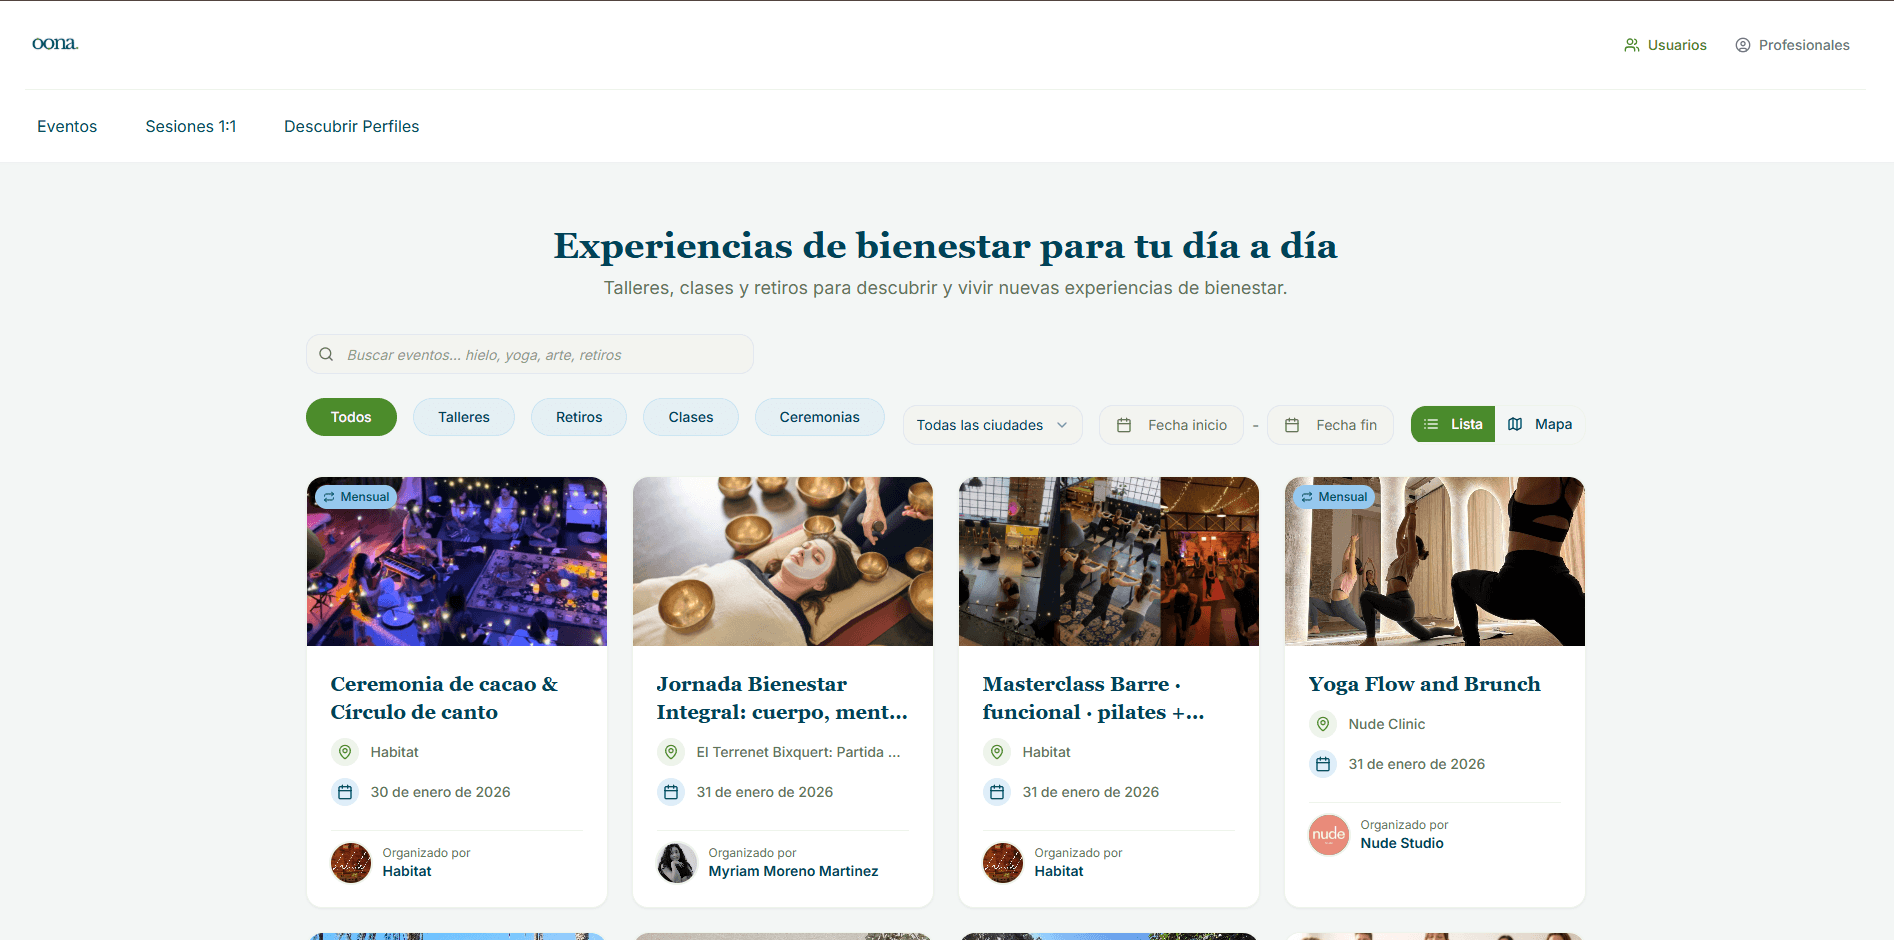Viewport: 1894px width, 940px height.
Task: Click the oona logo
Action: click(55, 43)
